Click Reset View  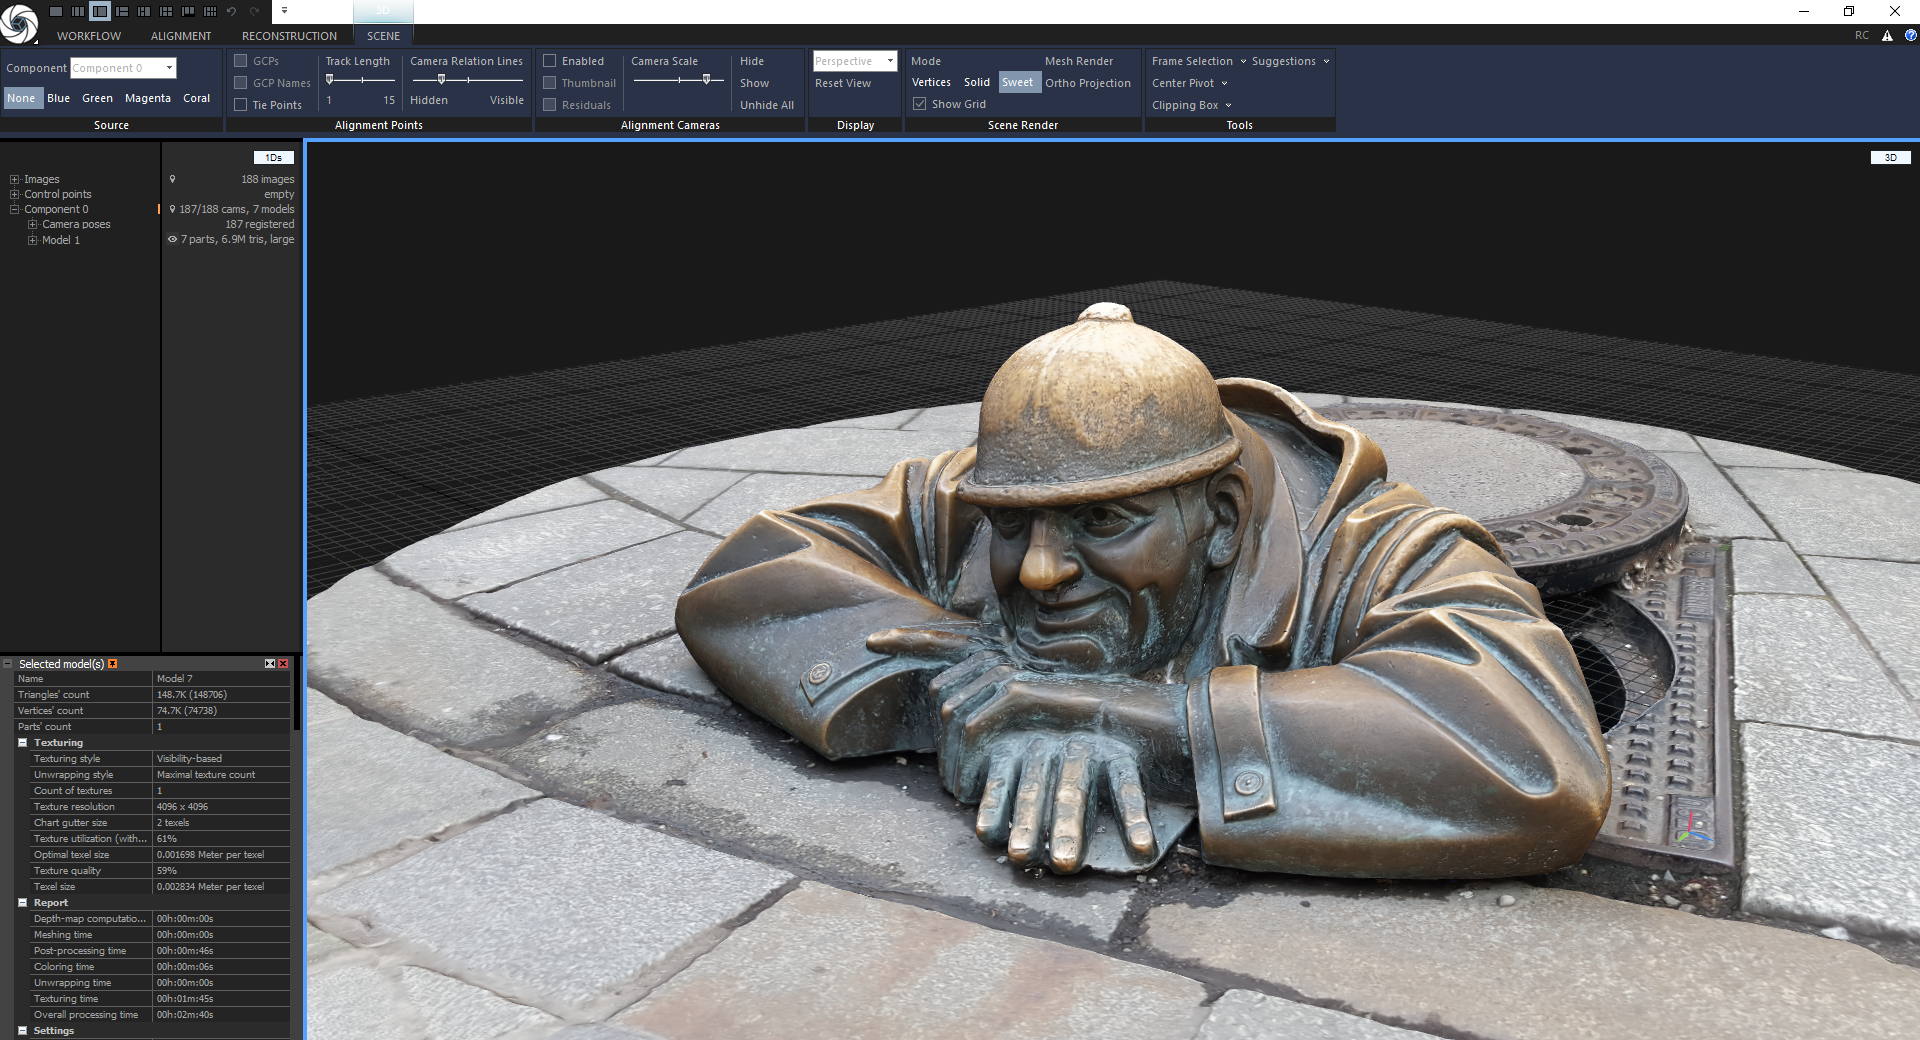843,83
